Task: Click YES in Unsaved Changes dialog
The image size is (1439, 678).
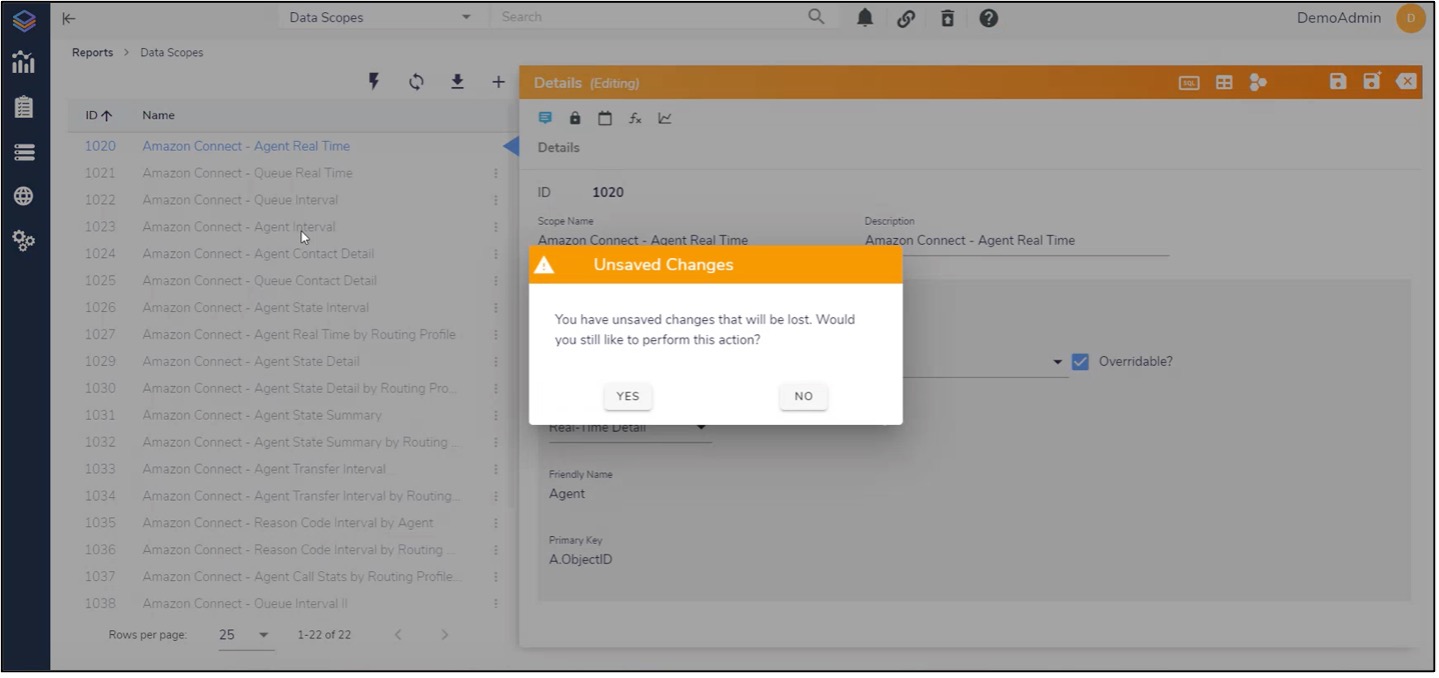Action: 628,396
